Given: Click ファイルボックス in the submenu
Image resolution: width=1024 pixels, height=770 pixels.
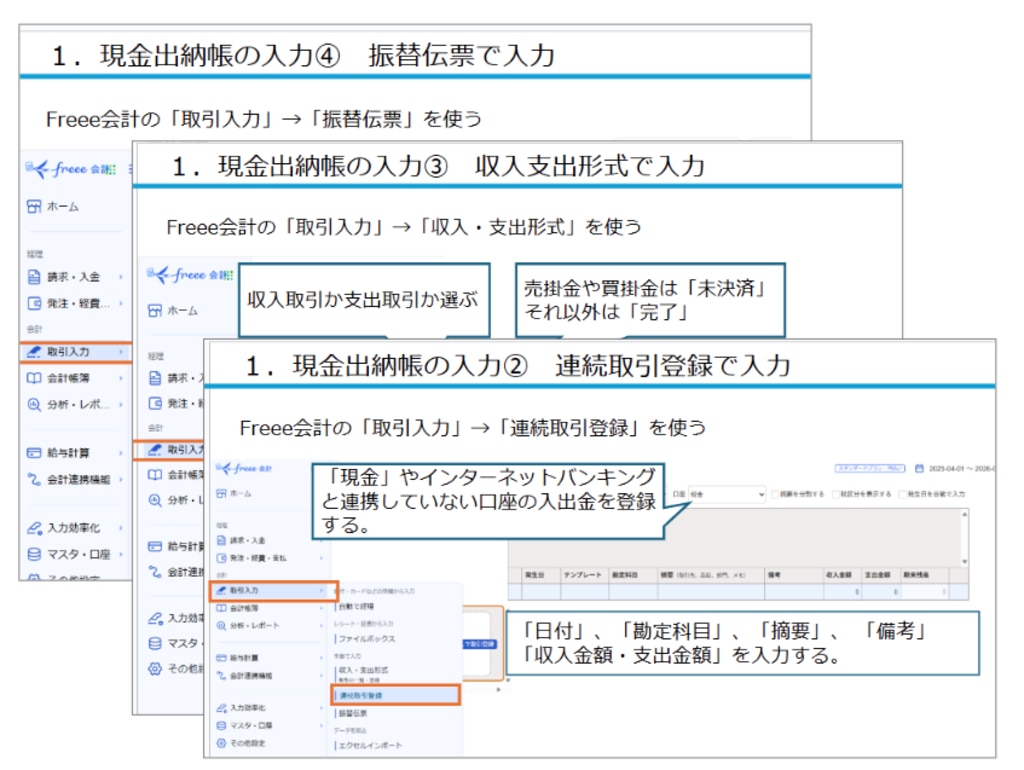Looking at the screenshot, I should click(367, 638).
